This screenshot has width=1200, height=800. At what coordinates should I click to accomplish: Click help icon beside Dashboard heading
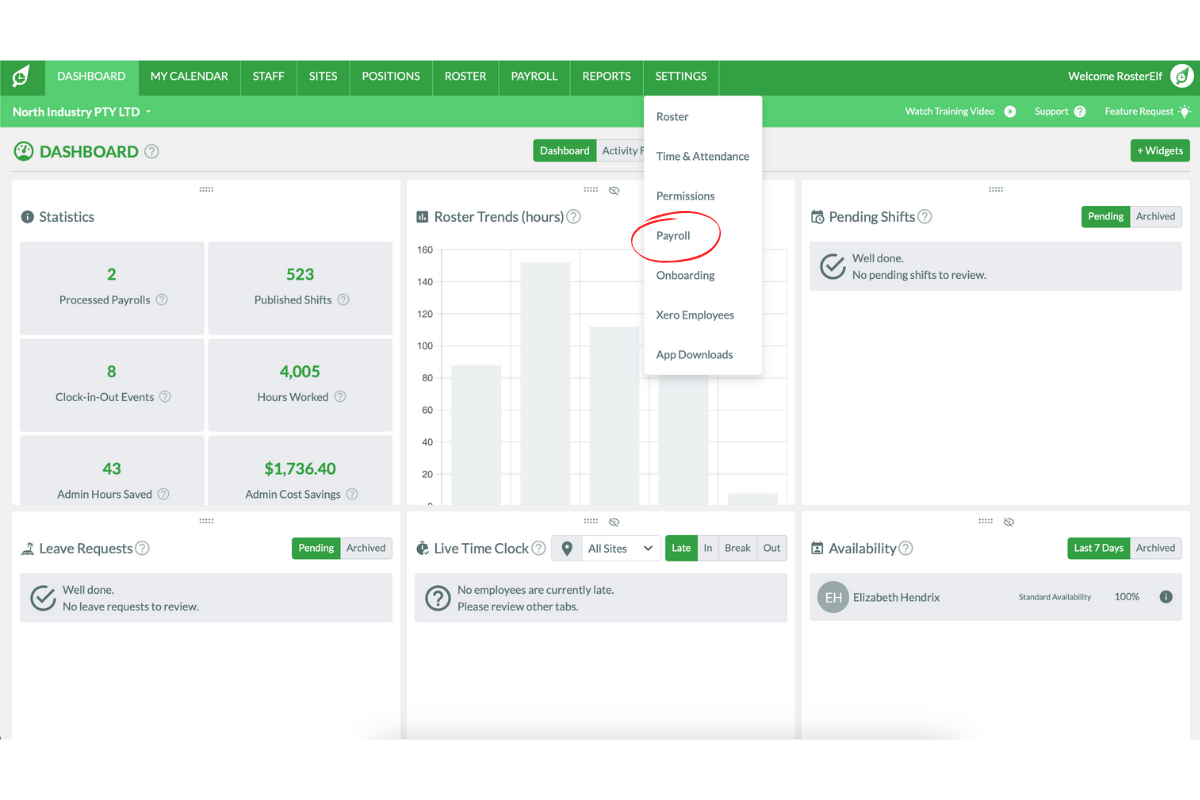152,152
